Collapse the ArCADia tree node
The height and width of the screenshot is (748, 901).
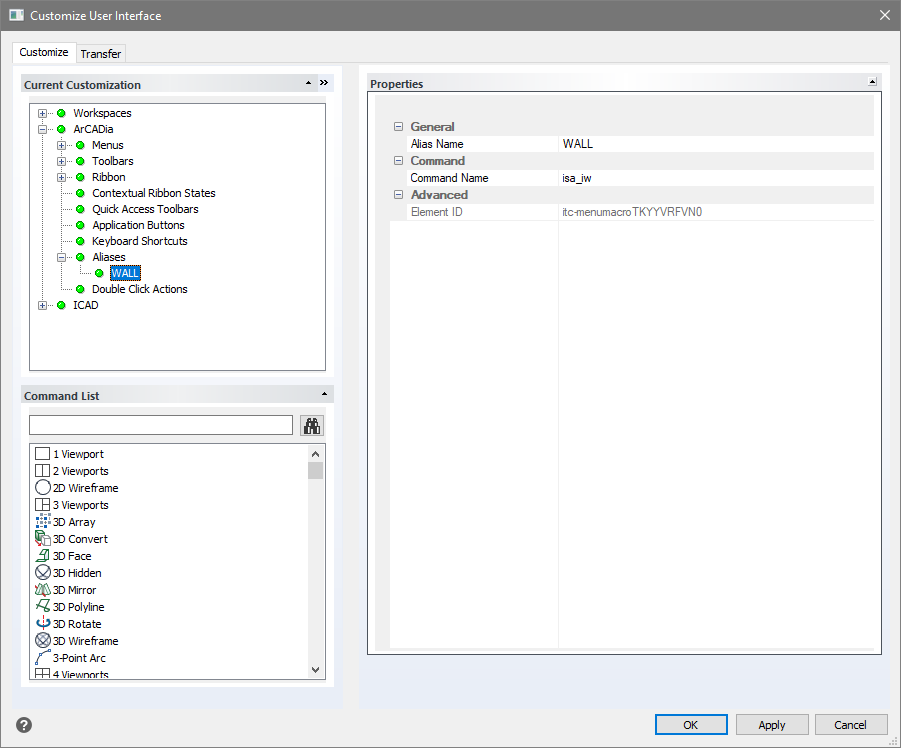tap(42, 129)
